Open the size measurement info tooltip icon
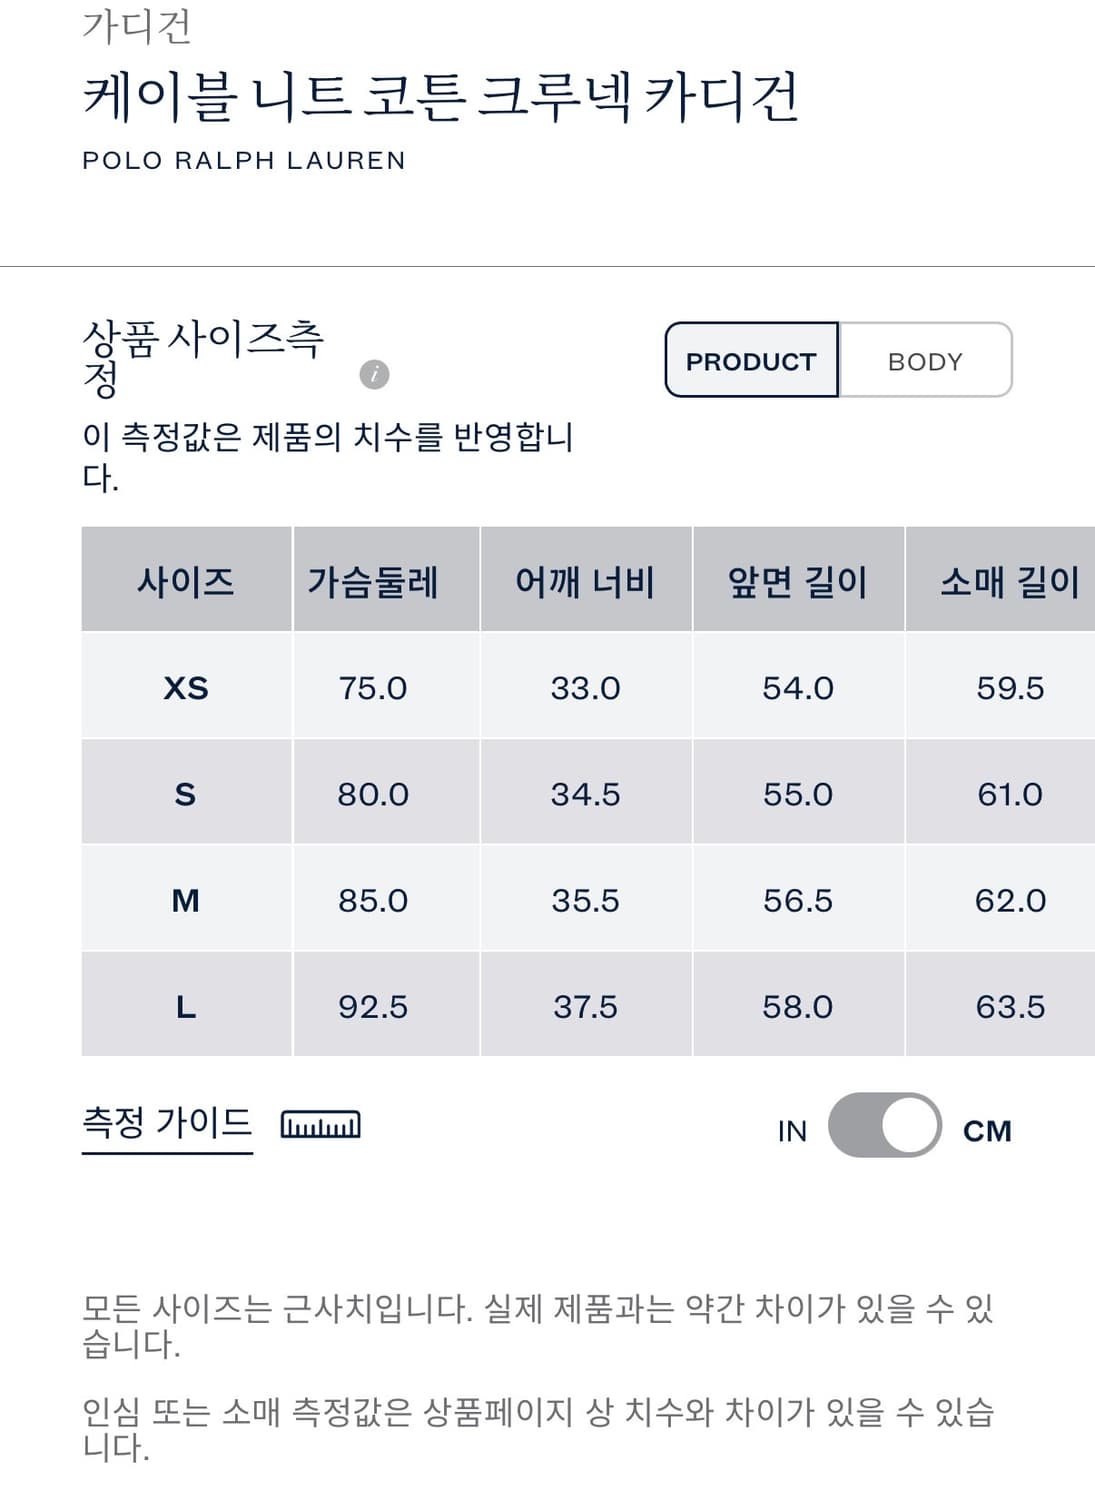 click(x=375, y=376)
